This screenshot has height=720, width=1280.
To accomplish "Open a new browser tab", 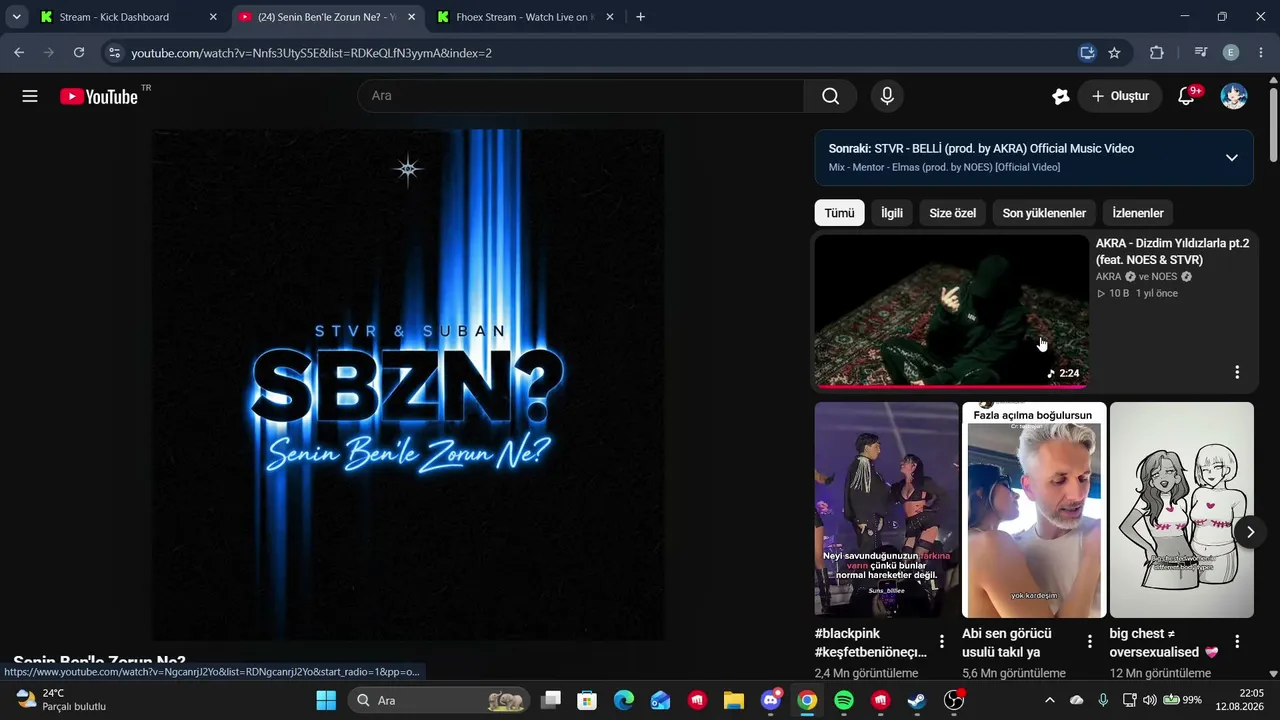I will coord(640,17).
